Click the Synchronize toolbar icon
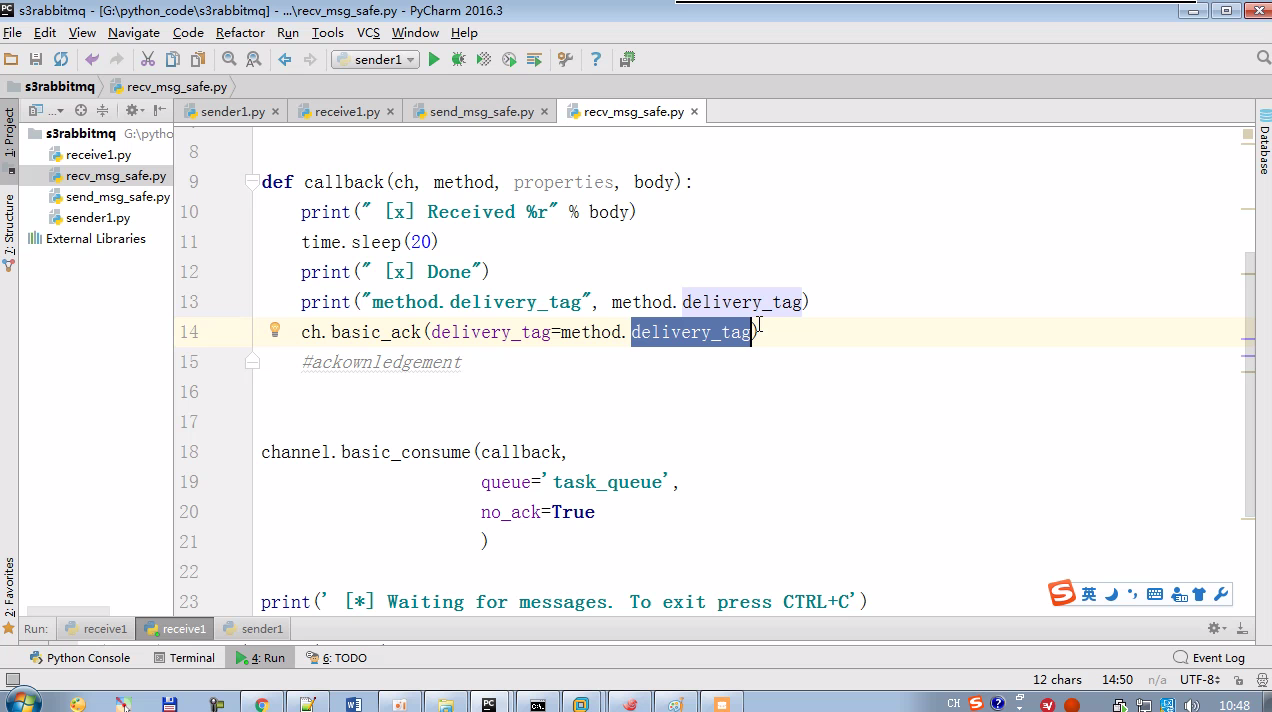 61,60
